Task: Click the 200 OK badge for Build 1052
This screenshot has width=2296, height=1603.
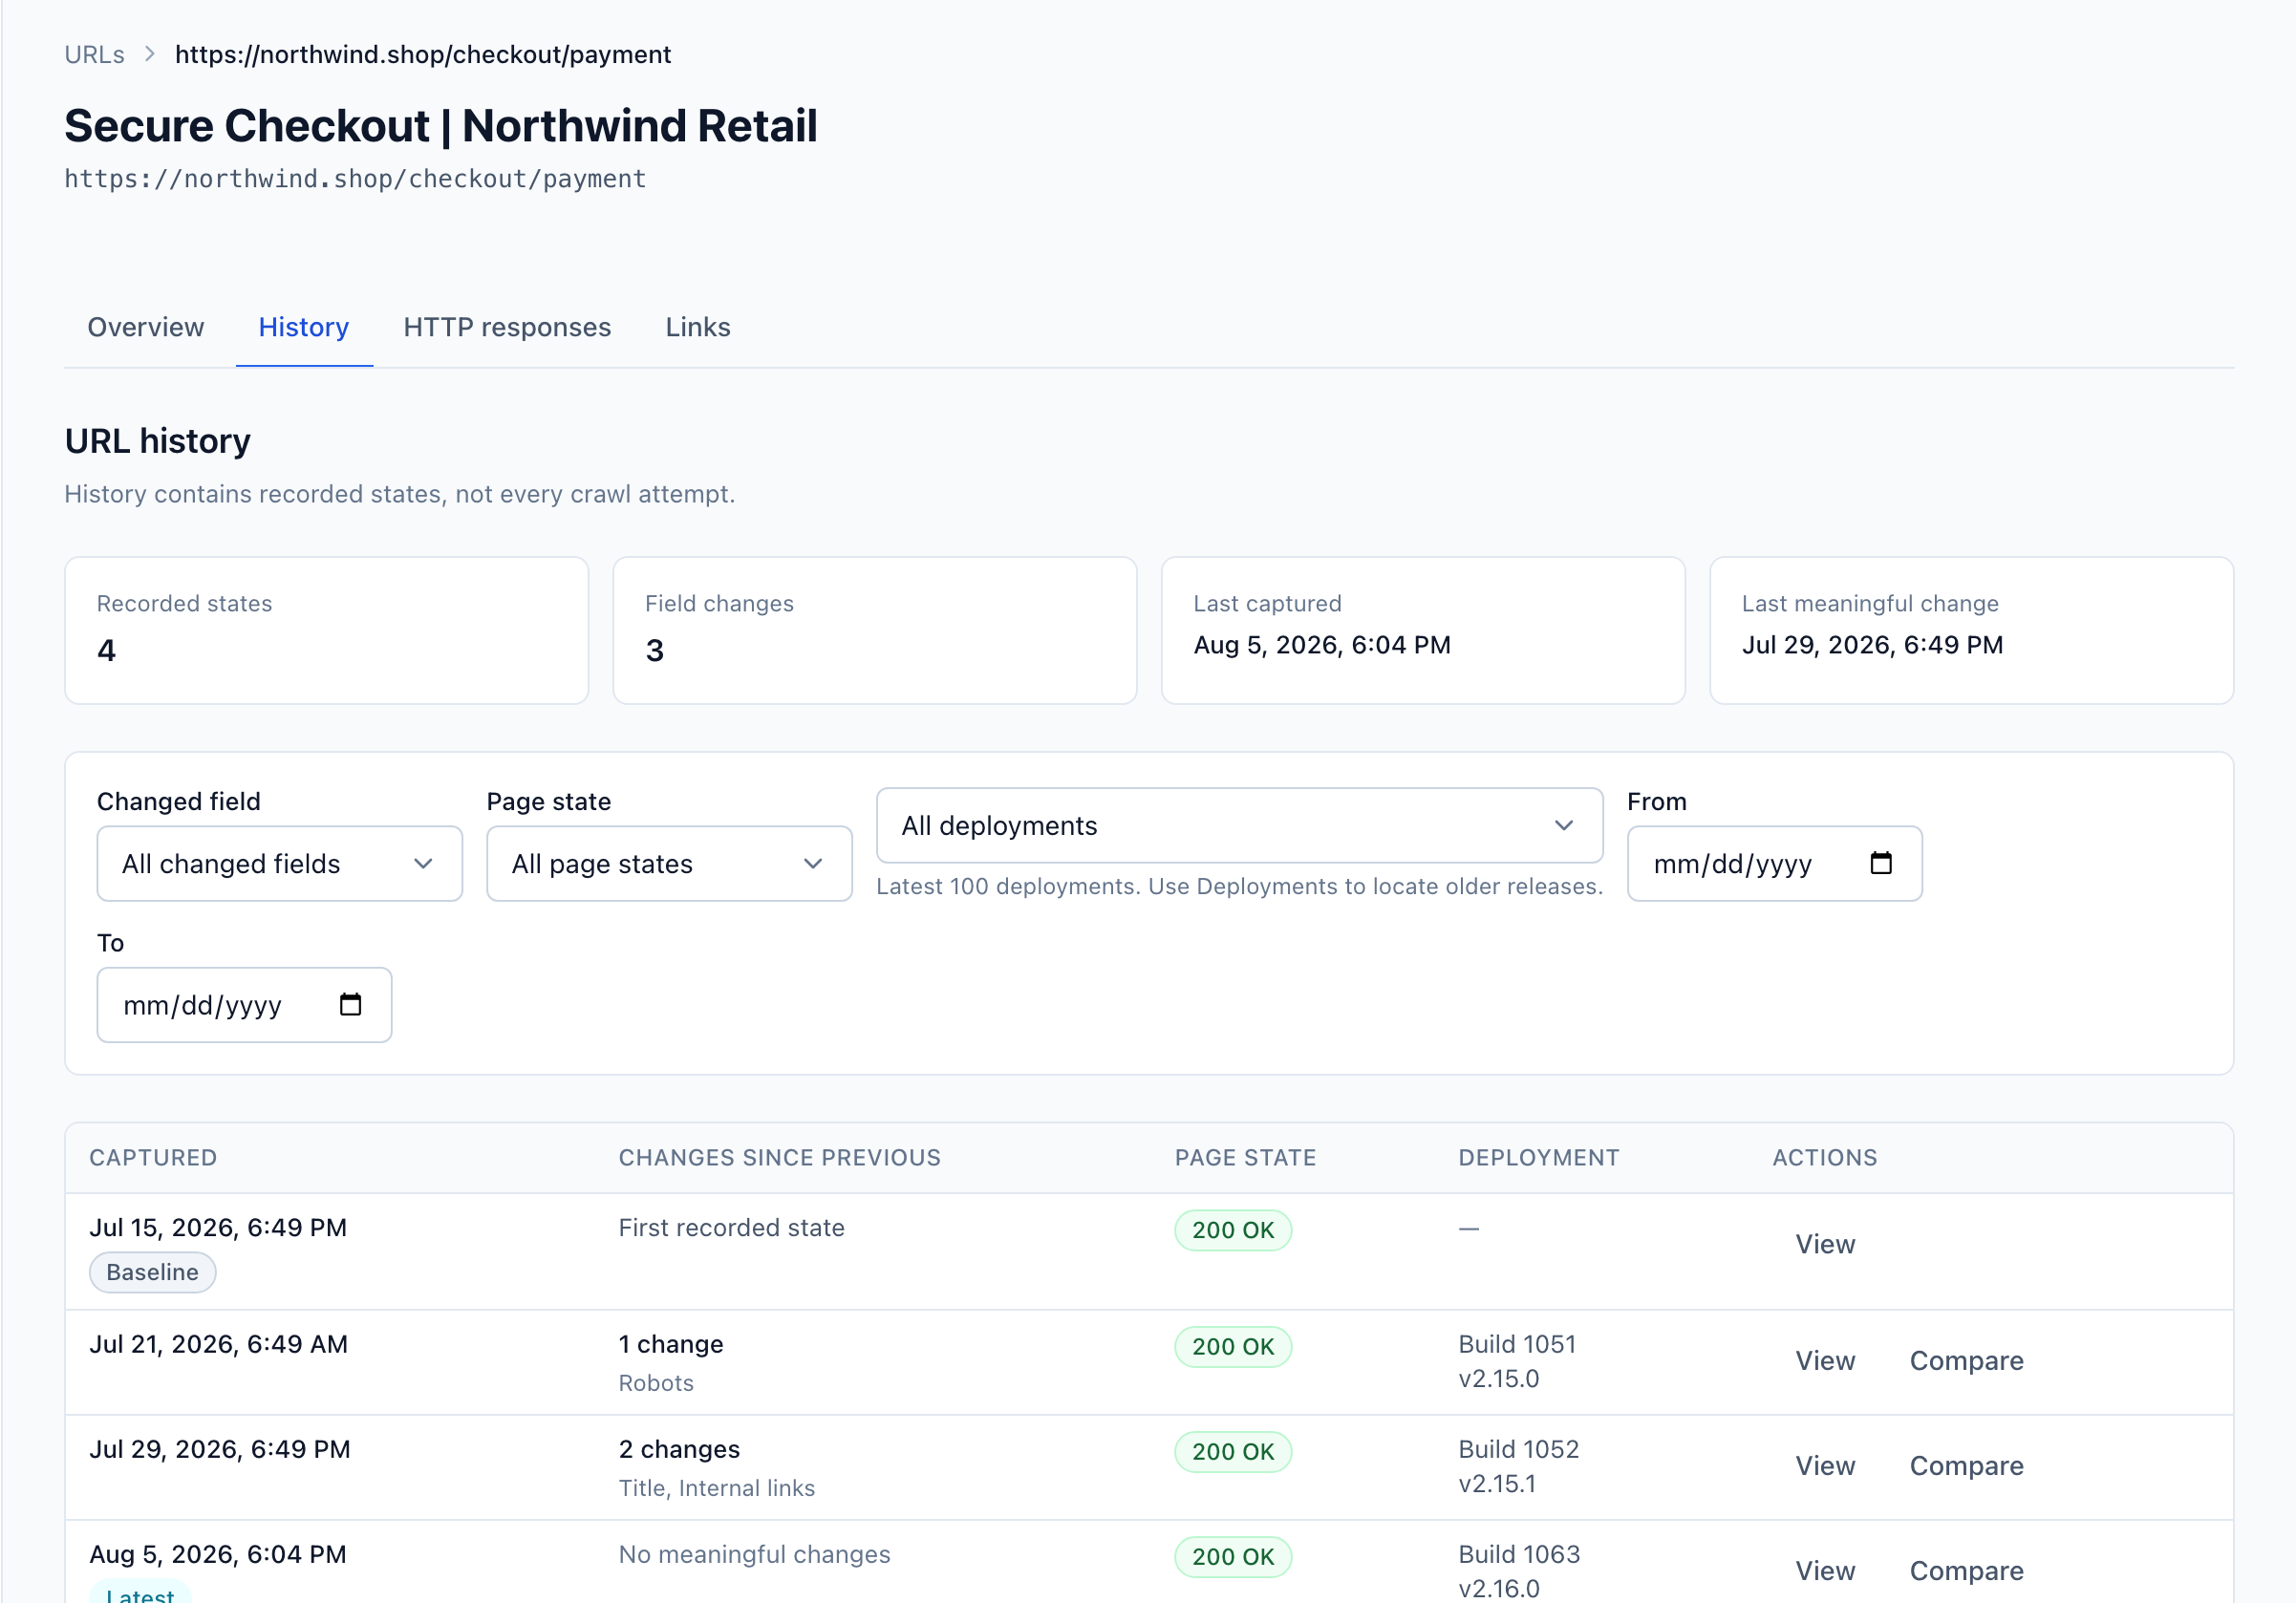Action: point(1233,1451)
